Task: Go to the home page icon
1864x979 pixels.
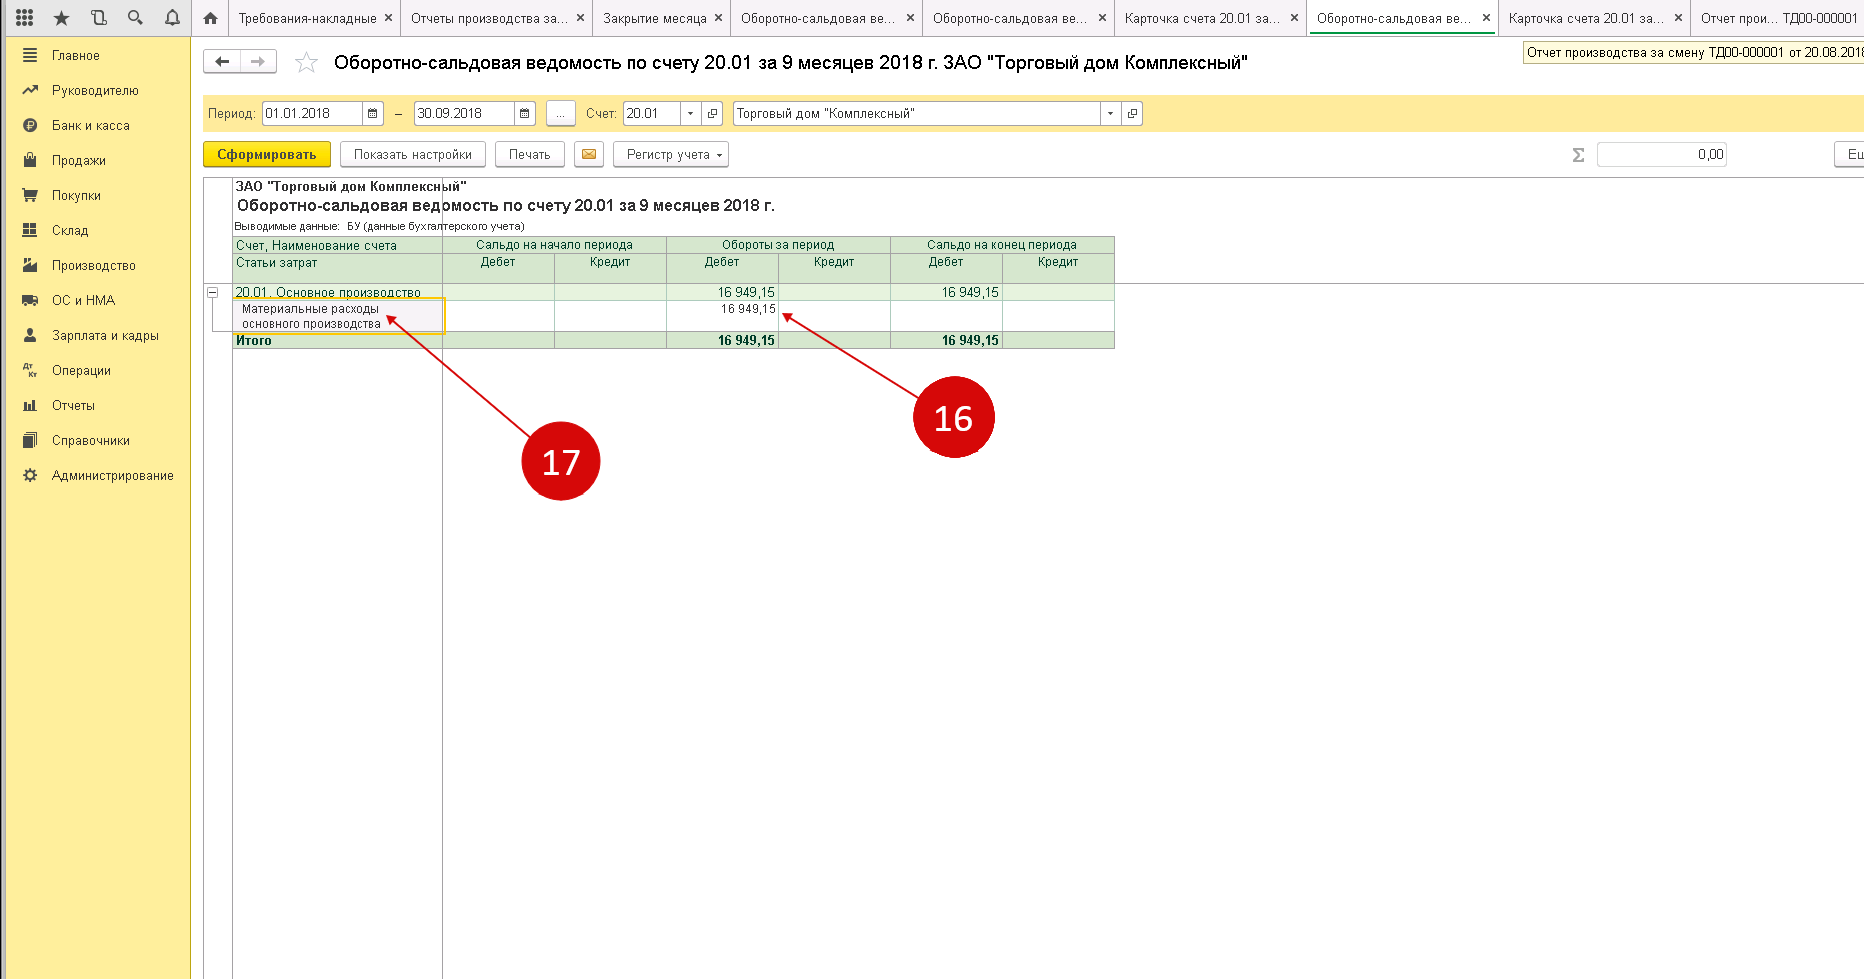Action: [210, 18]
